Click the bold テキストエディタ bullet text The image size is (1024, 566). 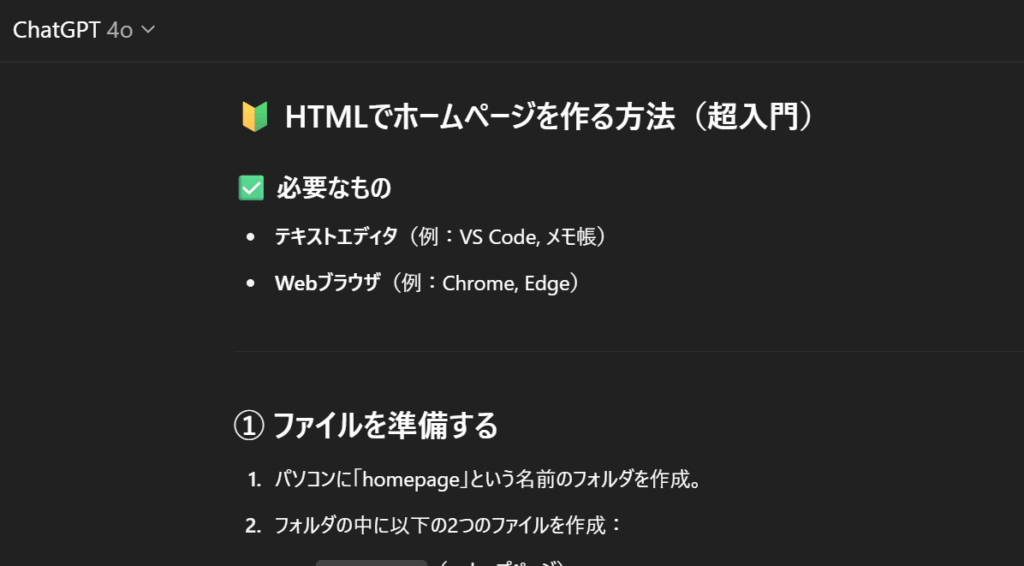(x=336, y=237)
